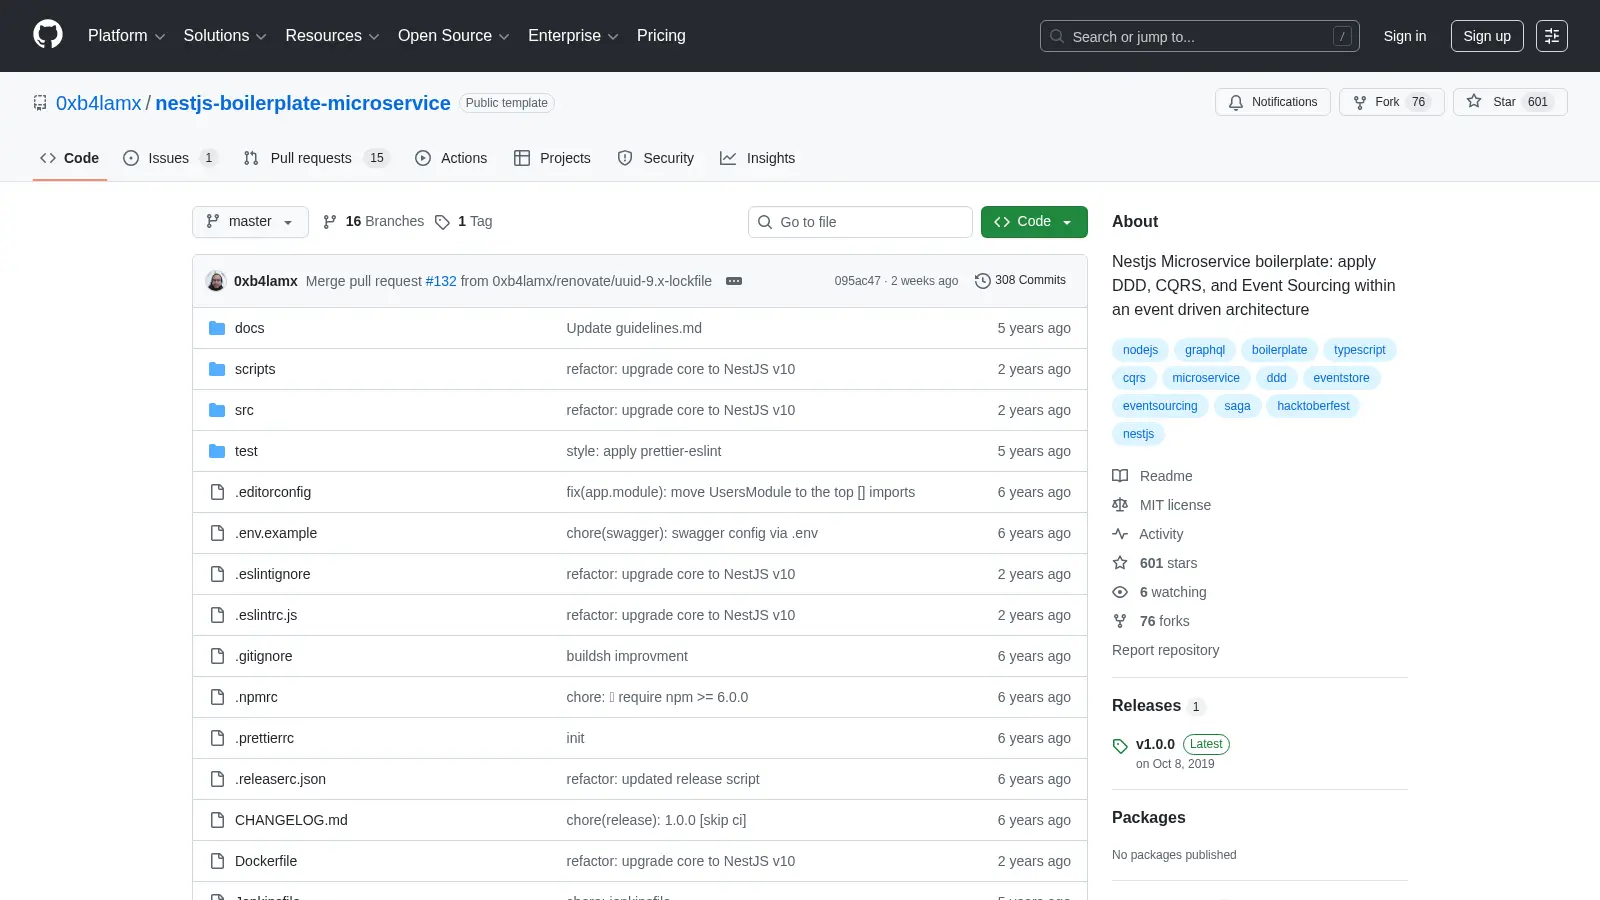
Task: Switch to the Insights tab
Action: pos(758,158)
